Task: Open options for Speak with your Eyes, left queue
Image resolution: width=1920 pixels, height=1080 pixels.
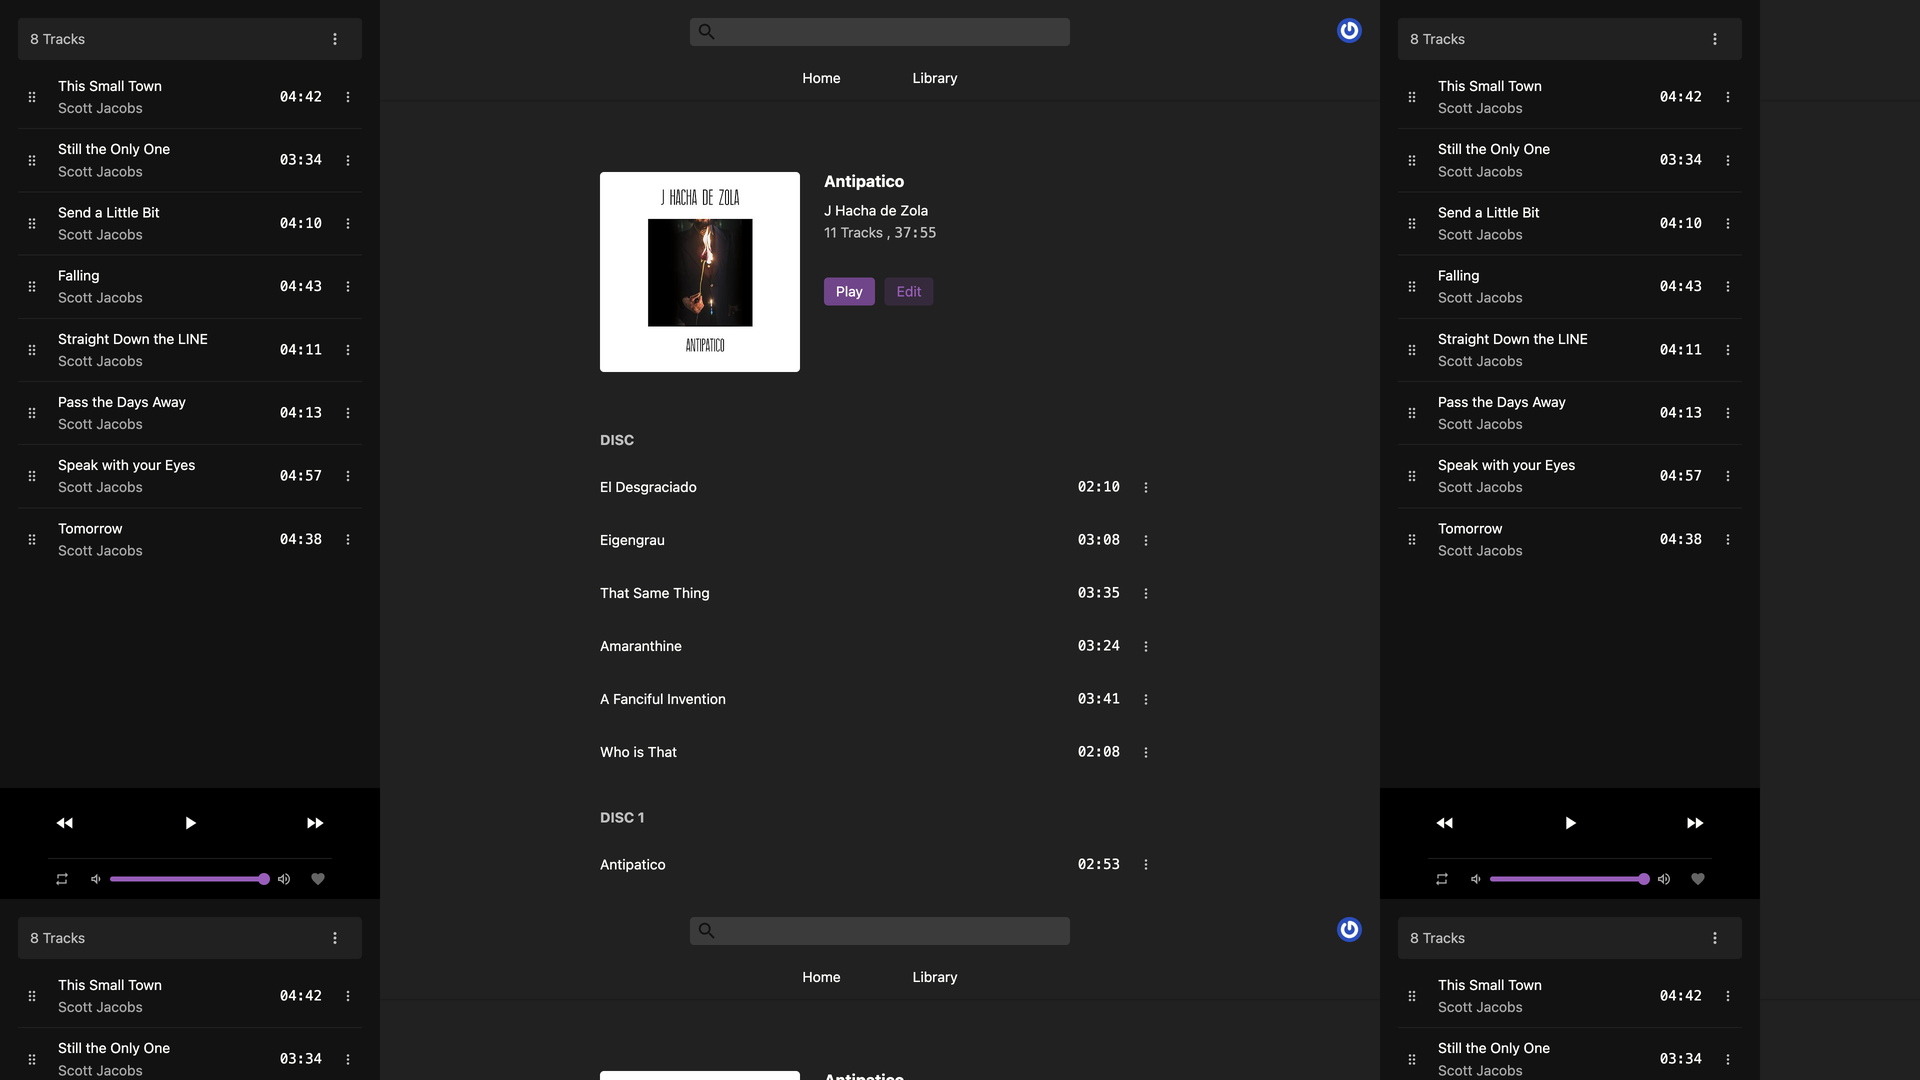Action: [348, 476]
